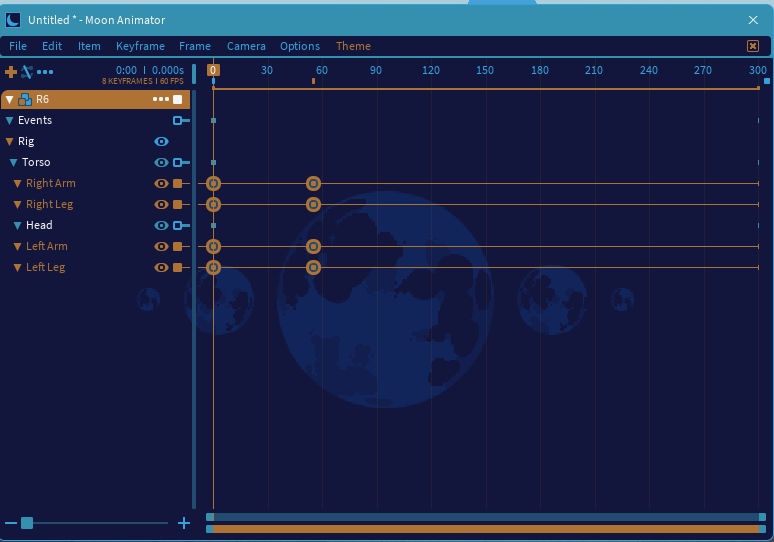774x542 pixels.
Task: Click the zoom in plus icon
Action: pos(184,523)
